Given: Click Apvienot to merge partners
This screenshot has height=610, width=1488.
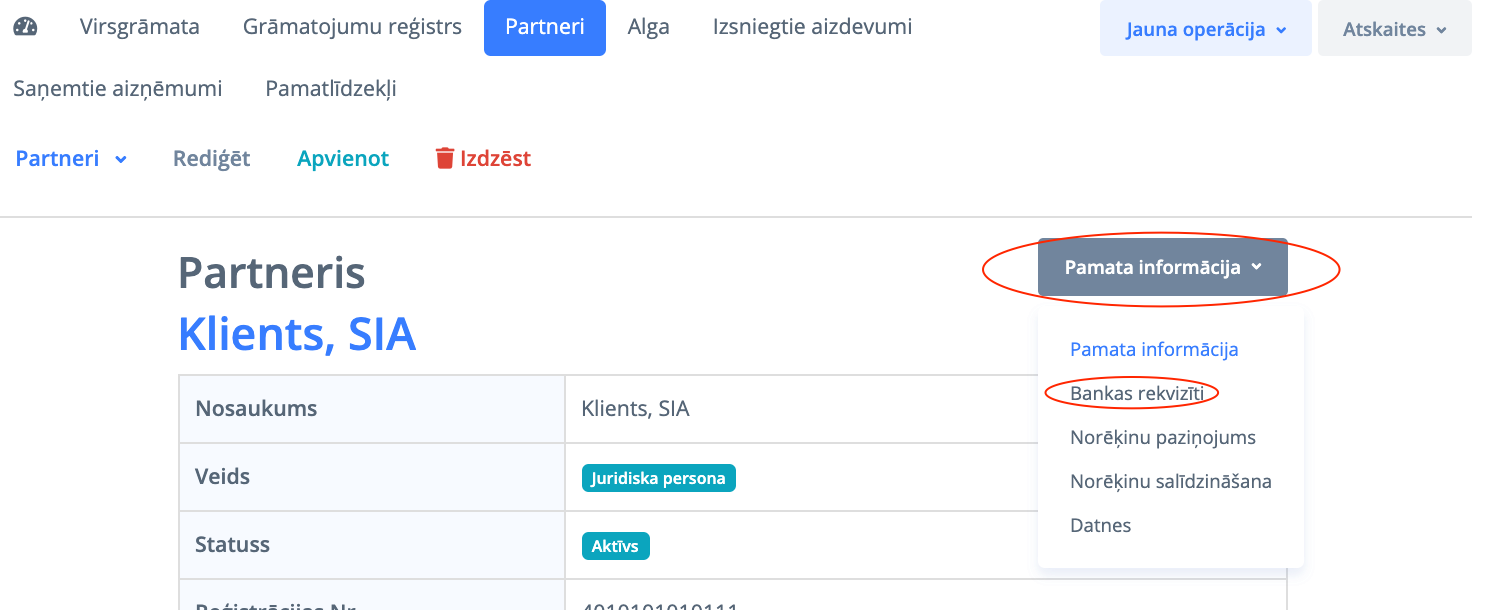Looking at the screenshot, I should (343, 158).
